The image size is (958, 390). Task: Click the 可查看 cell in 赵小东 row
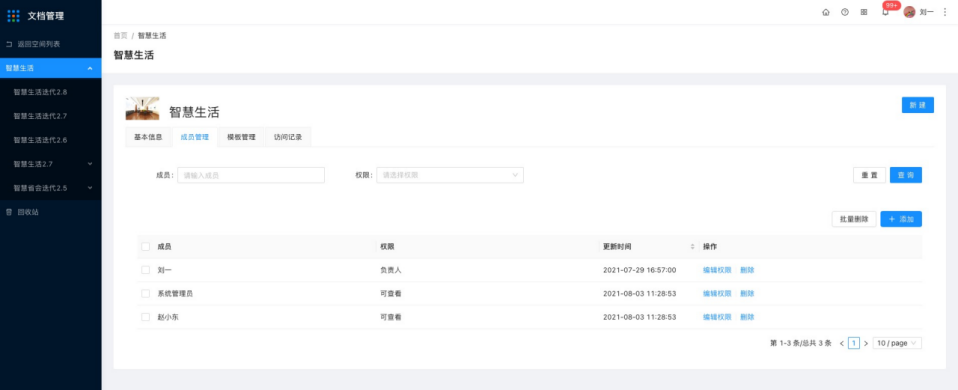click(390, 317)
